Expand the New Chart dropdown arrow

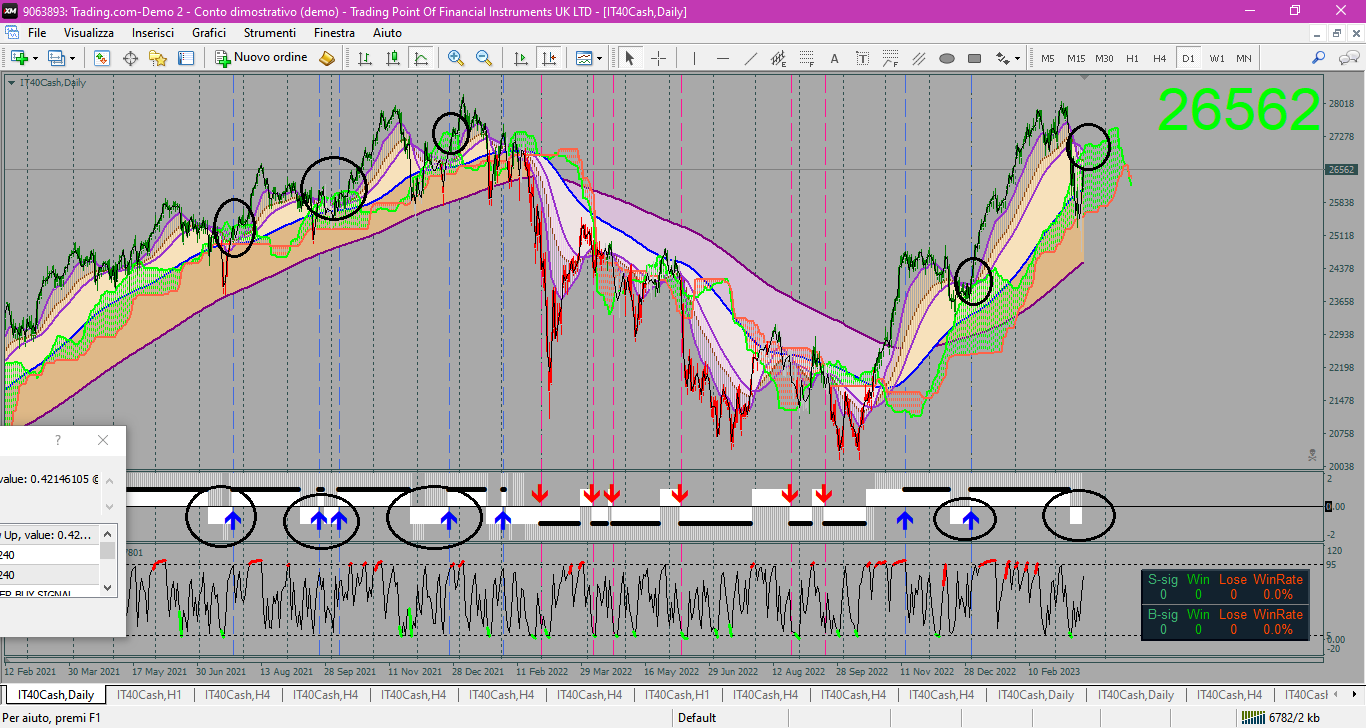coord(35,58)
